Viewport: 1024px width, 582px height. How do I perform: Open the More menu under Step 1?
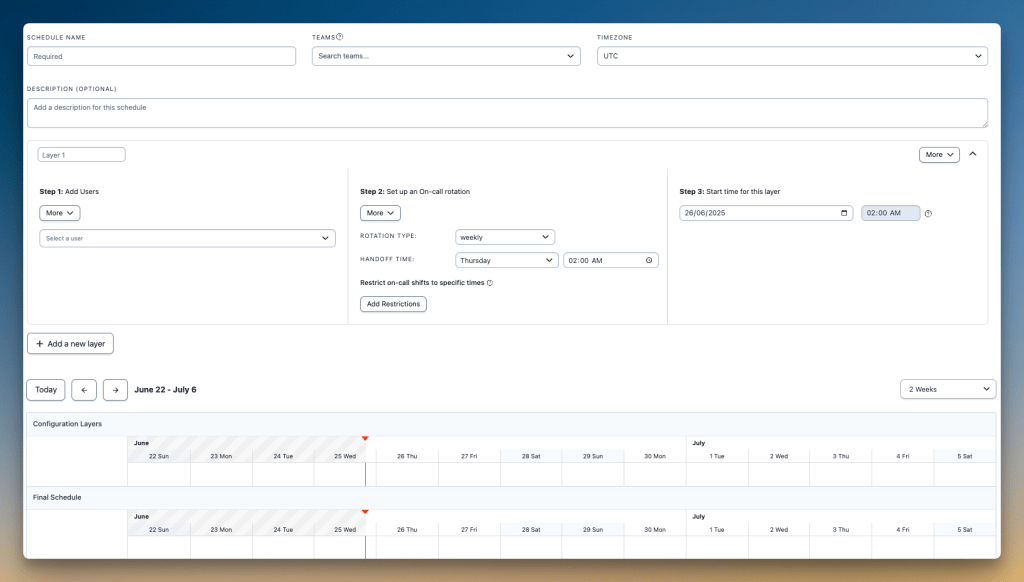59,212
